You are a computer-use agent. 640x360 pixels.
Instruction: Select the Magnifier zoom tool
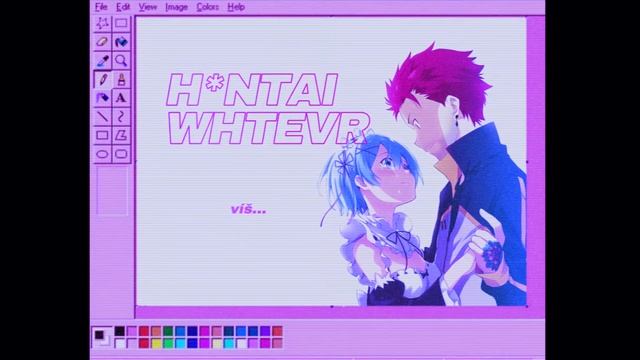[x=121, y=60]
